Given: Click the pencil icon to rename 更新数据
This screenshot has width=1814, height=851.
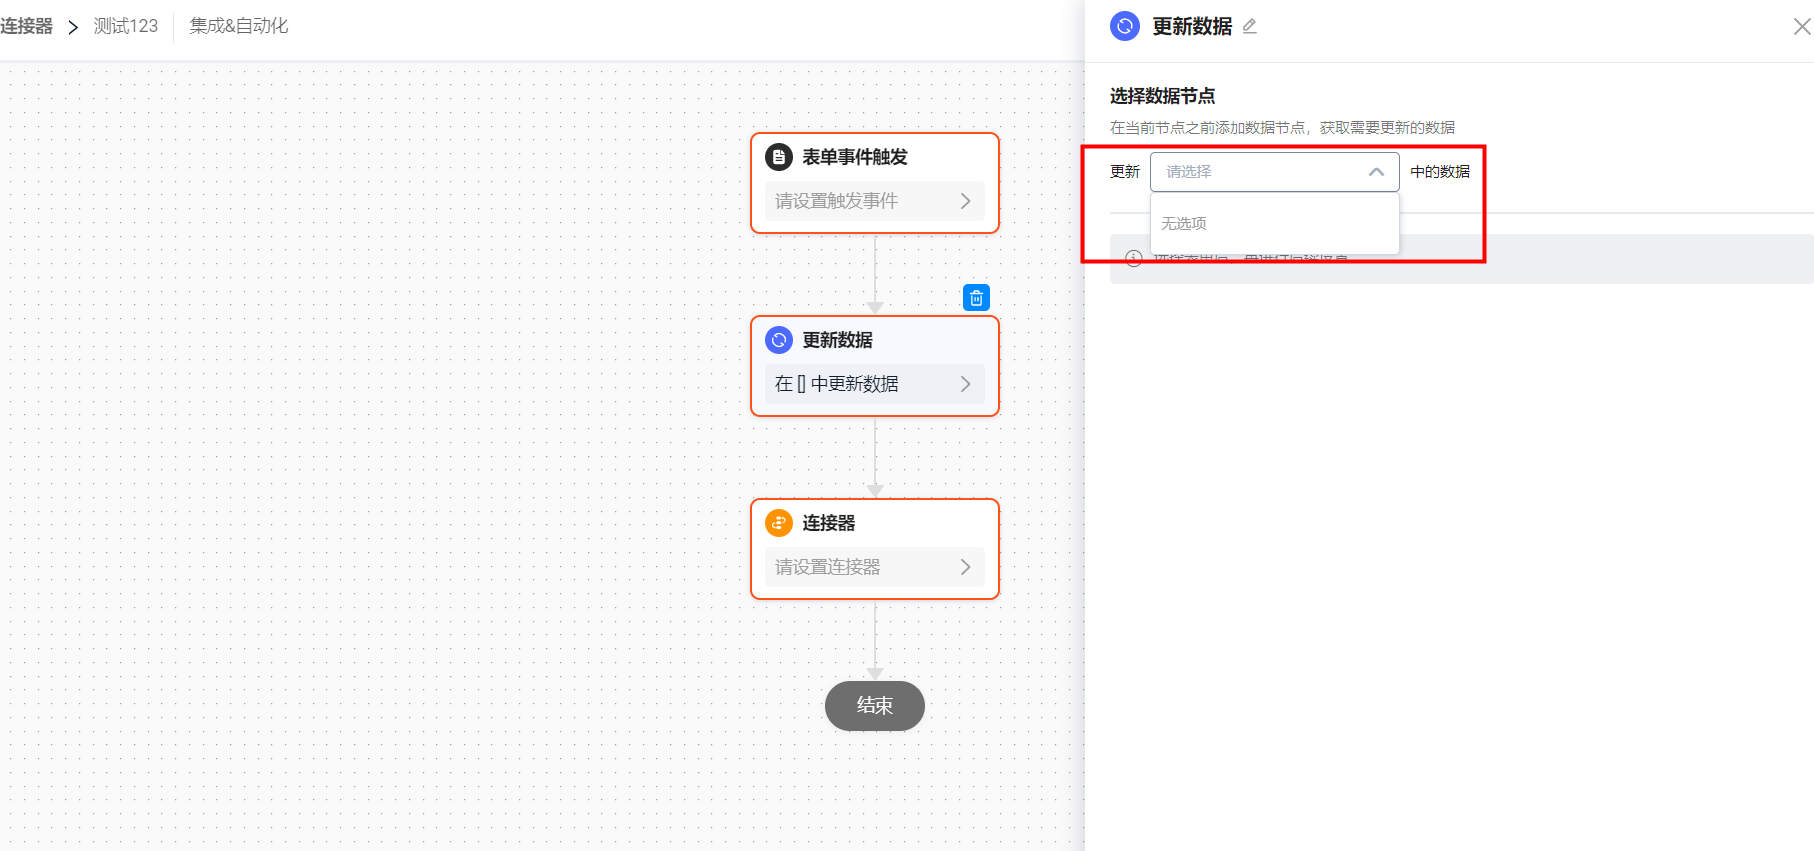Looking at the screenshot, I should coord(1250,27).
